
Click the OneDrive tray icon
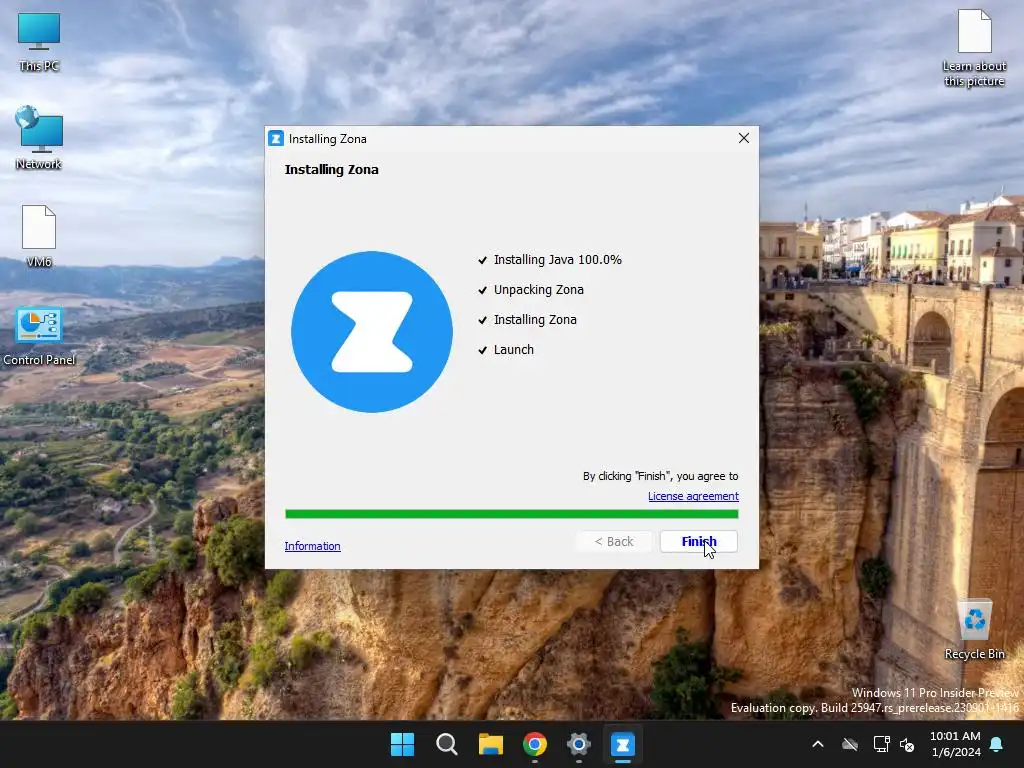coord(850,744)
